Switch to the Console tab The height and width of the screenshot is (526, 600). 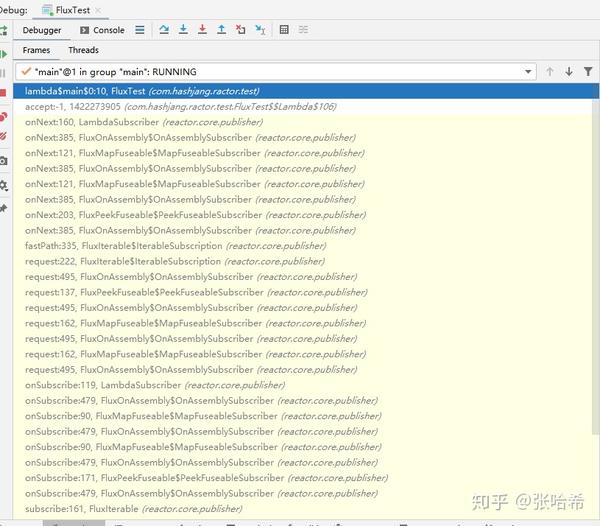[102, 30]
